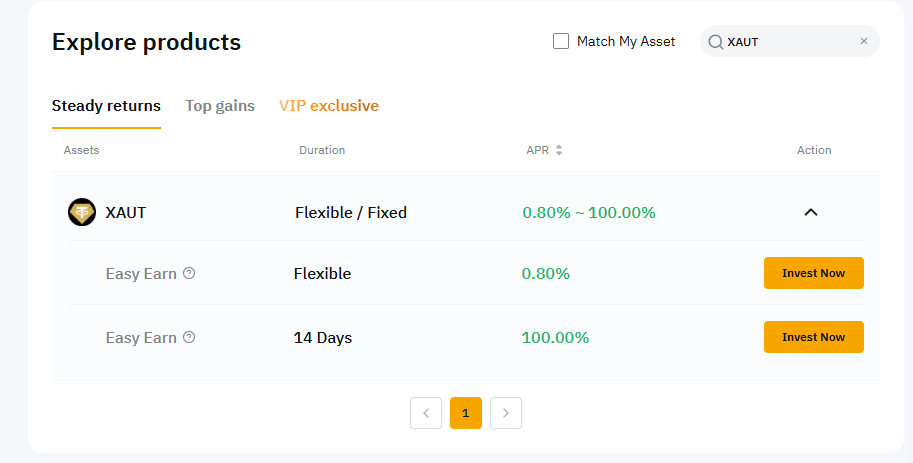This screenshot has height=463, width=913.
Task: Go to previous page arrow
Action: (426, 412)
